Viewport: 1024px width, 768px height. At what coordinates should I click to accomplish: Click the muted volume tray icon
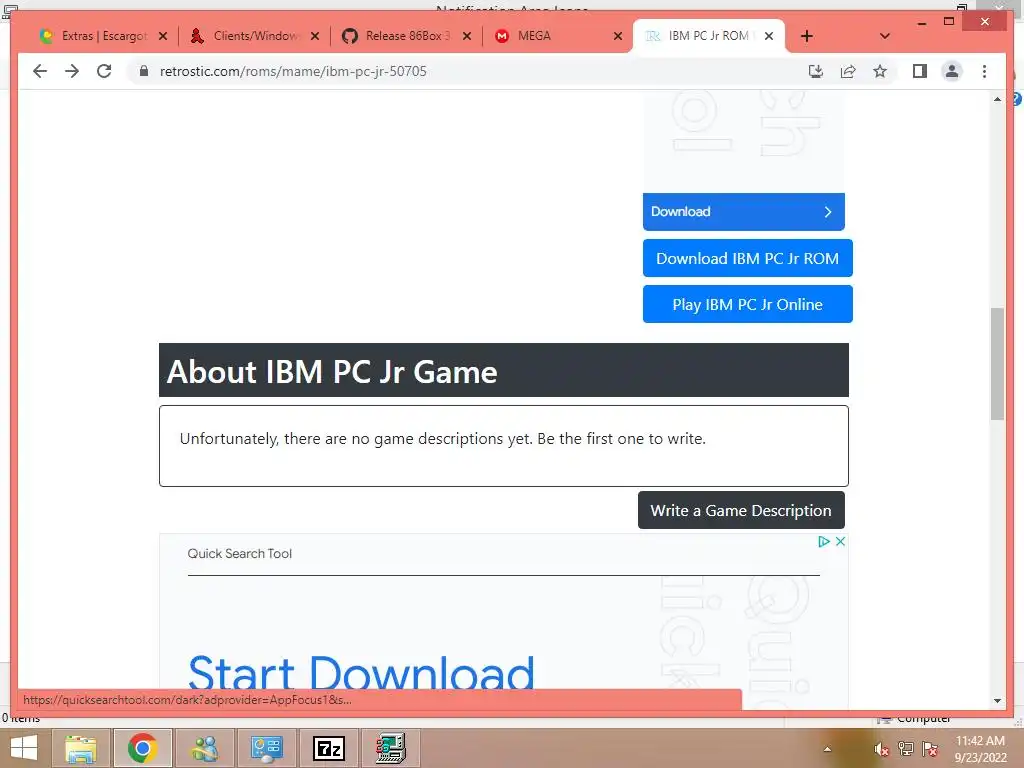click(881, 749)
